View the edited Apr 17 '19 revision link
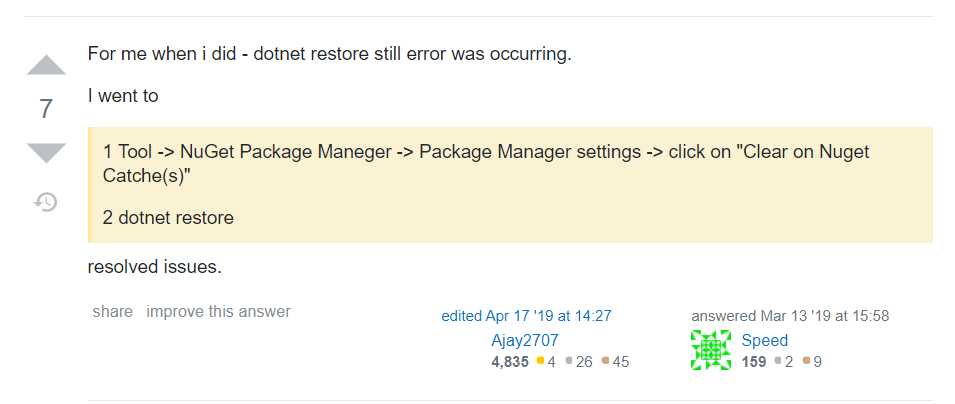The image size is (955, 404). [x=526, y=316]
